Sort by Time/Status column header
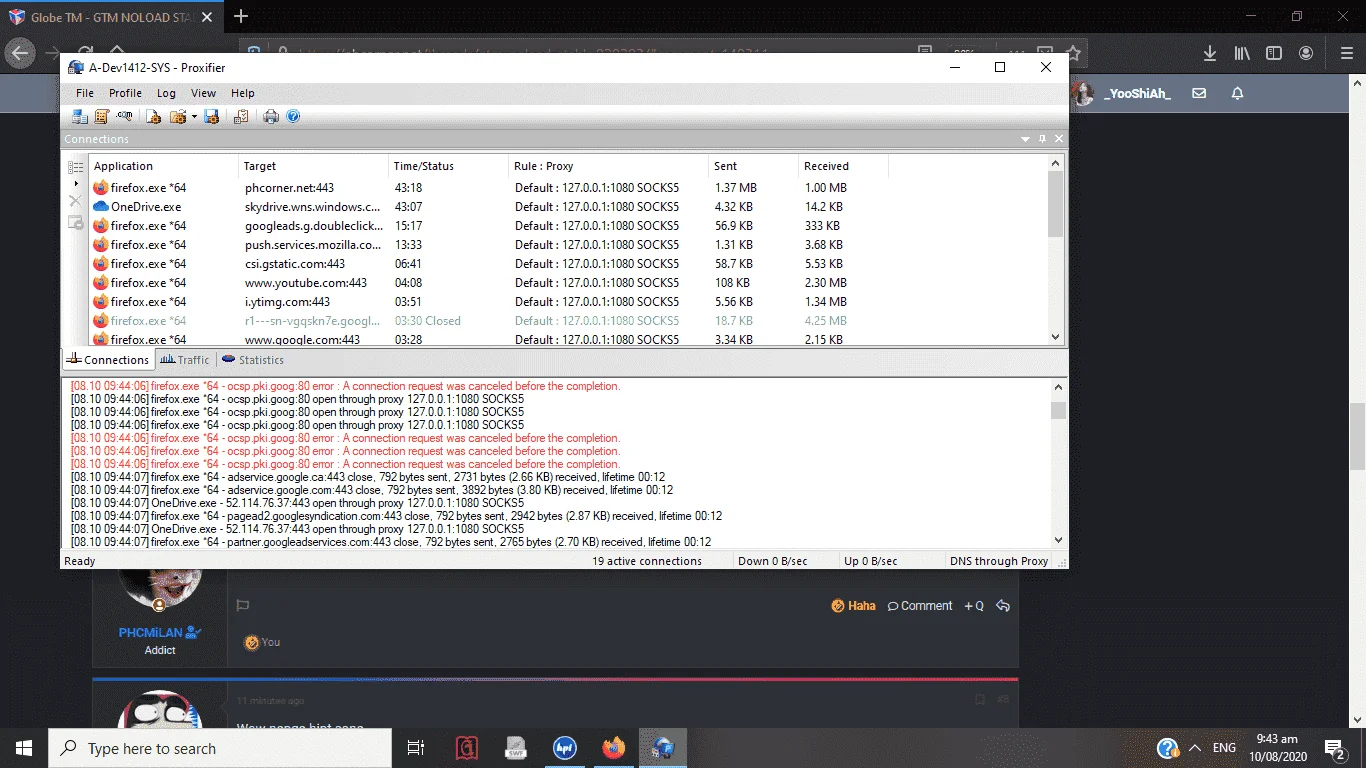1366x768 pixels. [449, 166]
